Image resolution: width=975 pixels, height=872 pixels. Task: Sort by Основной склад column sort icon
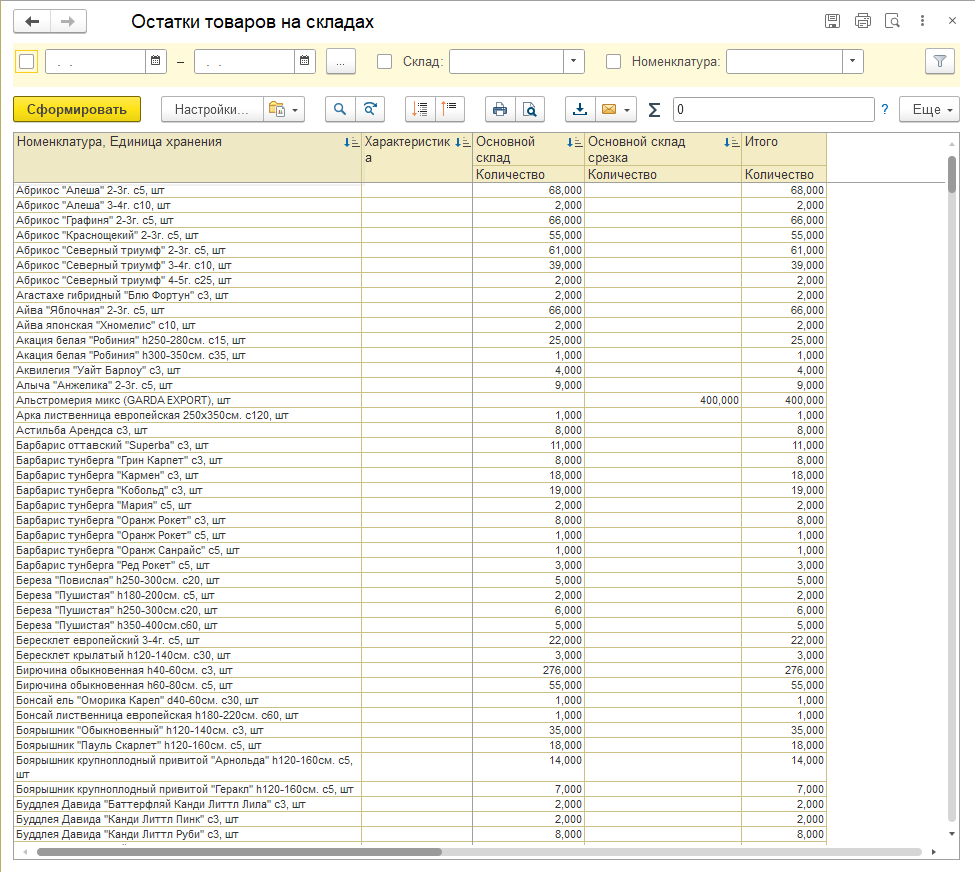[575, 142]
